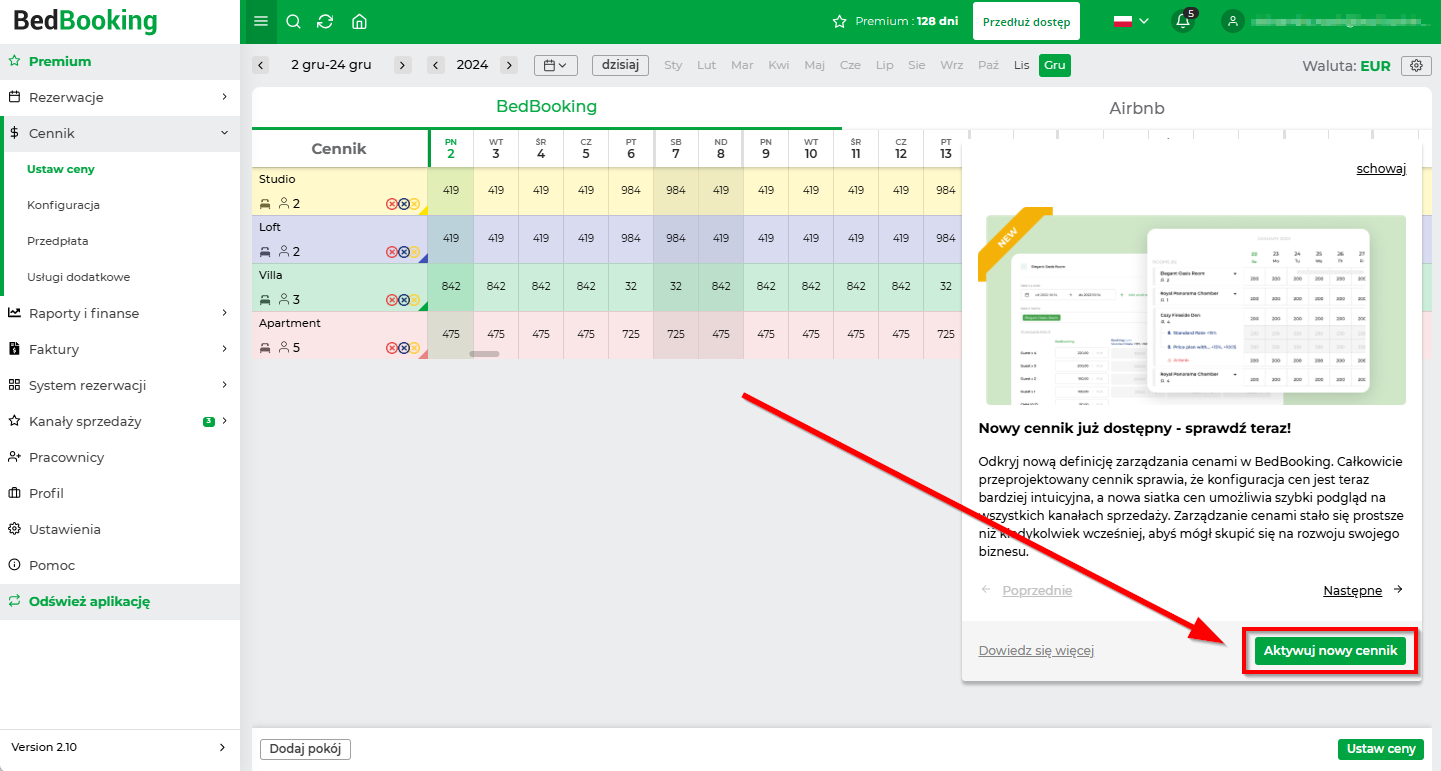
Task: Expand Rezerwacje sidebar section
Action: pos(120,97)
